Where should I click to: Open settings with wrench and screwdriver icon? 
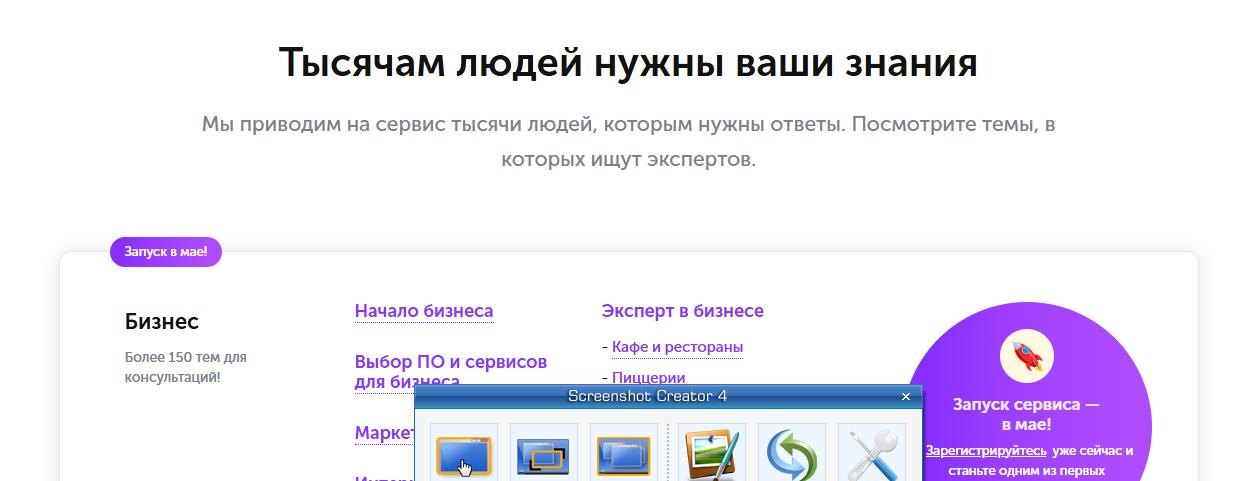coord(872,453)
